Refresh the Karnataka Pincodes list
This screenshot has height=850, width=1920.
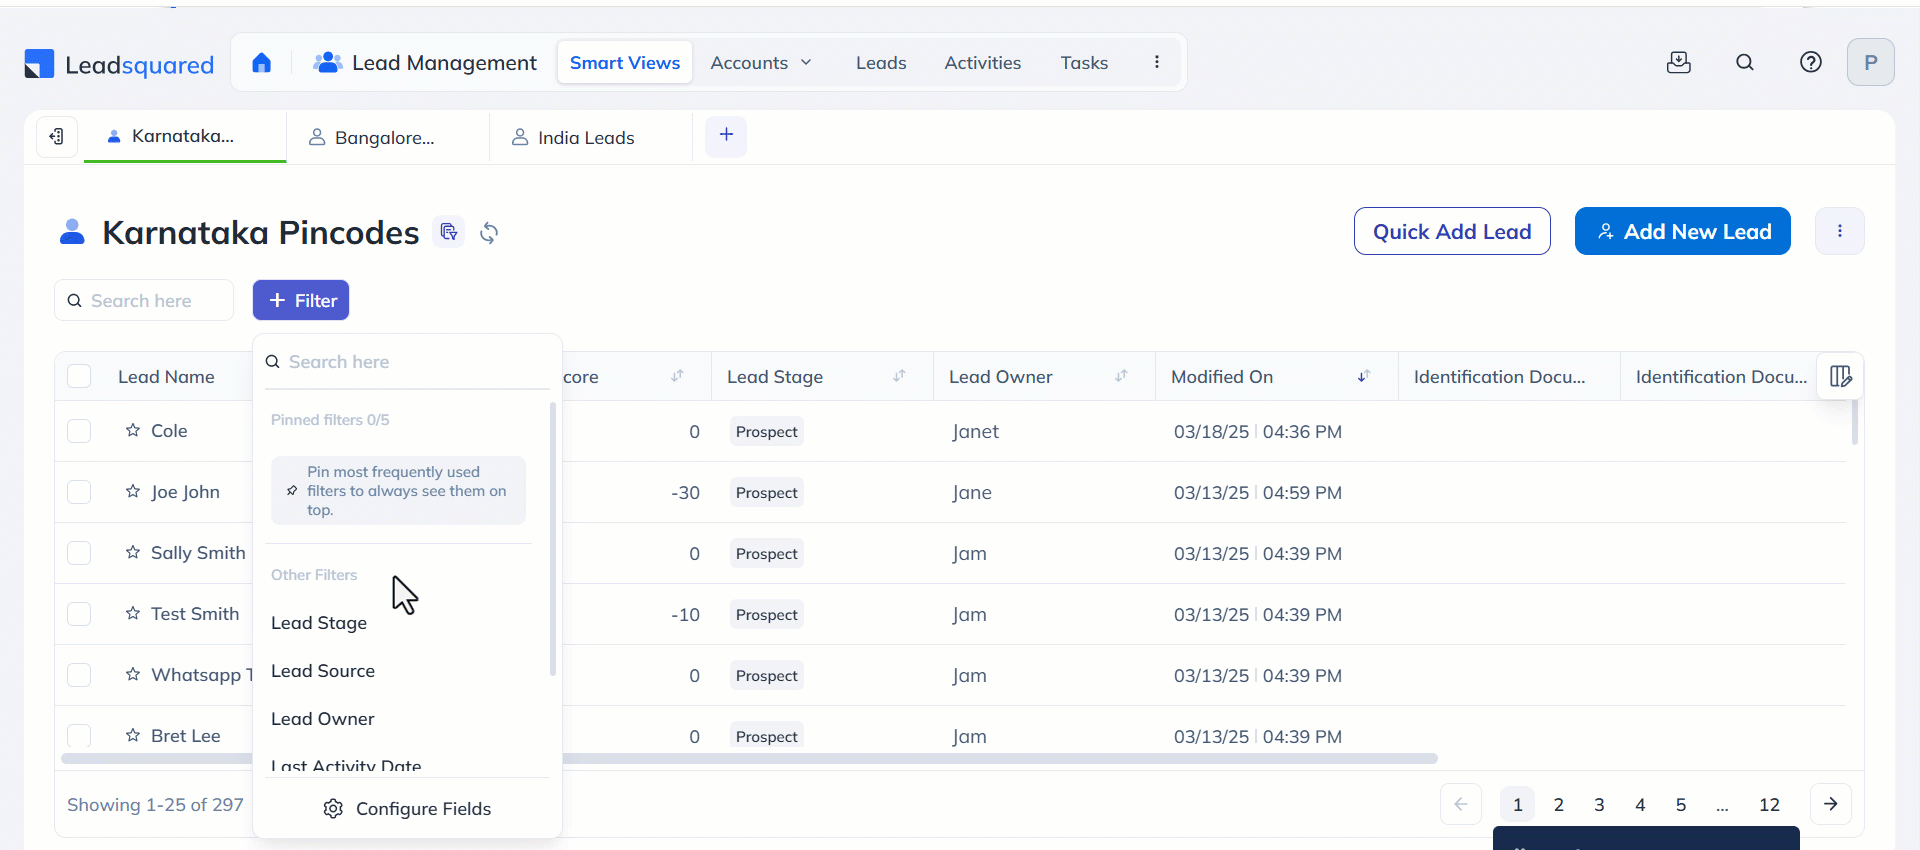489,233
